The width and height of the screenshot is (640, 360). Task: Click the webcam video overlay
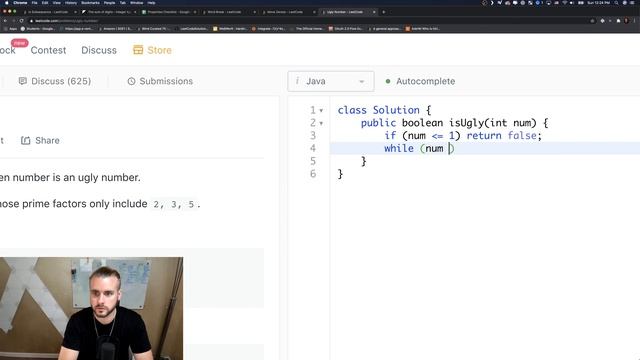(91, 308)
